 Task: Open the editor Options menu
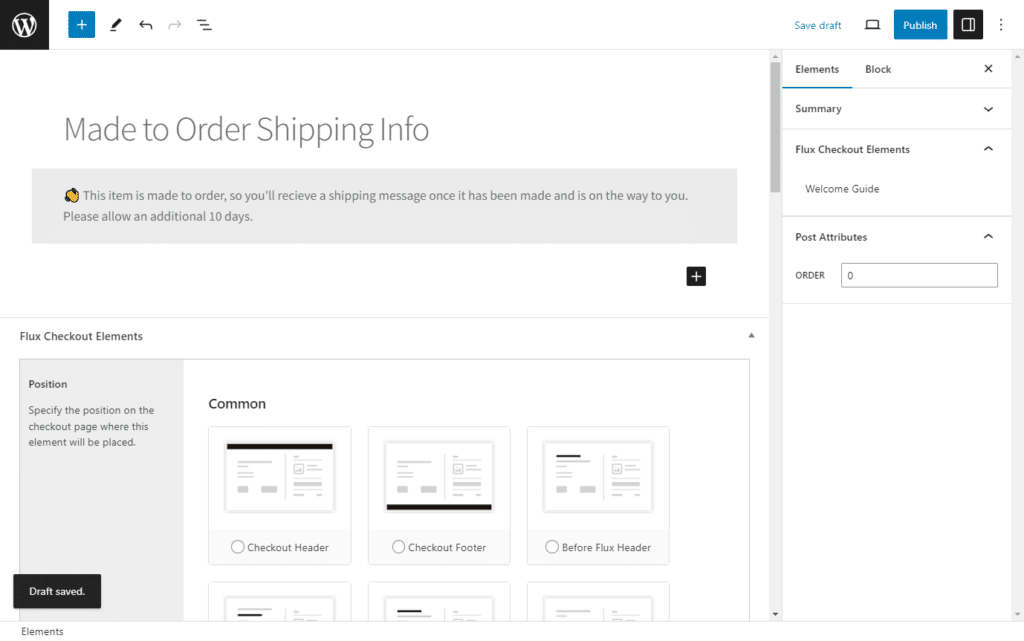pos(1001,24)
